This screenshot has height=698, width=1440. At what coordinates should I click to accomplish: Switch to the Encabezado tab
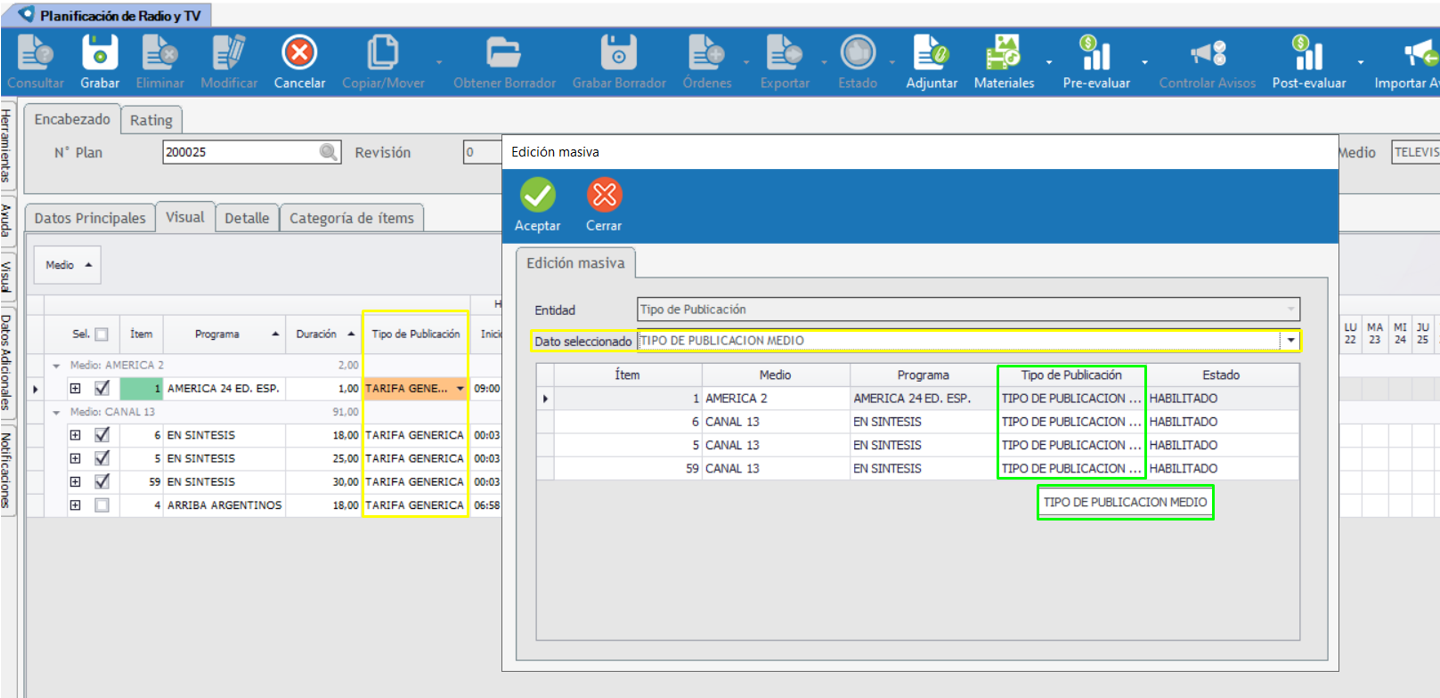point(72,119)
